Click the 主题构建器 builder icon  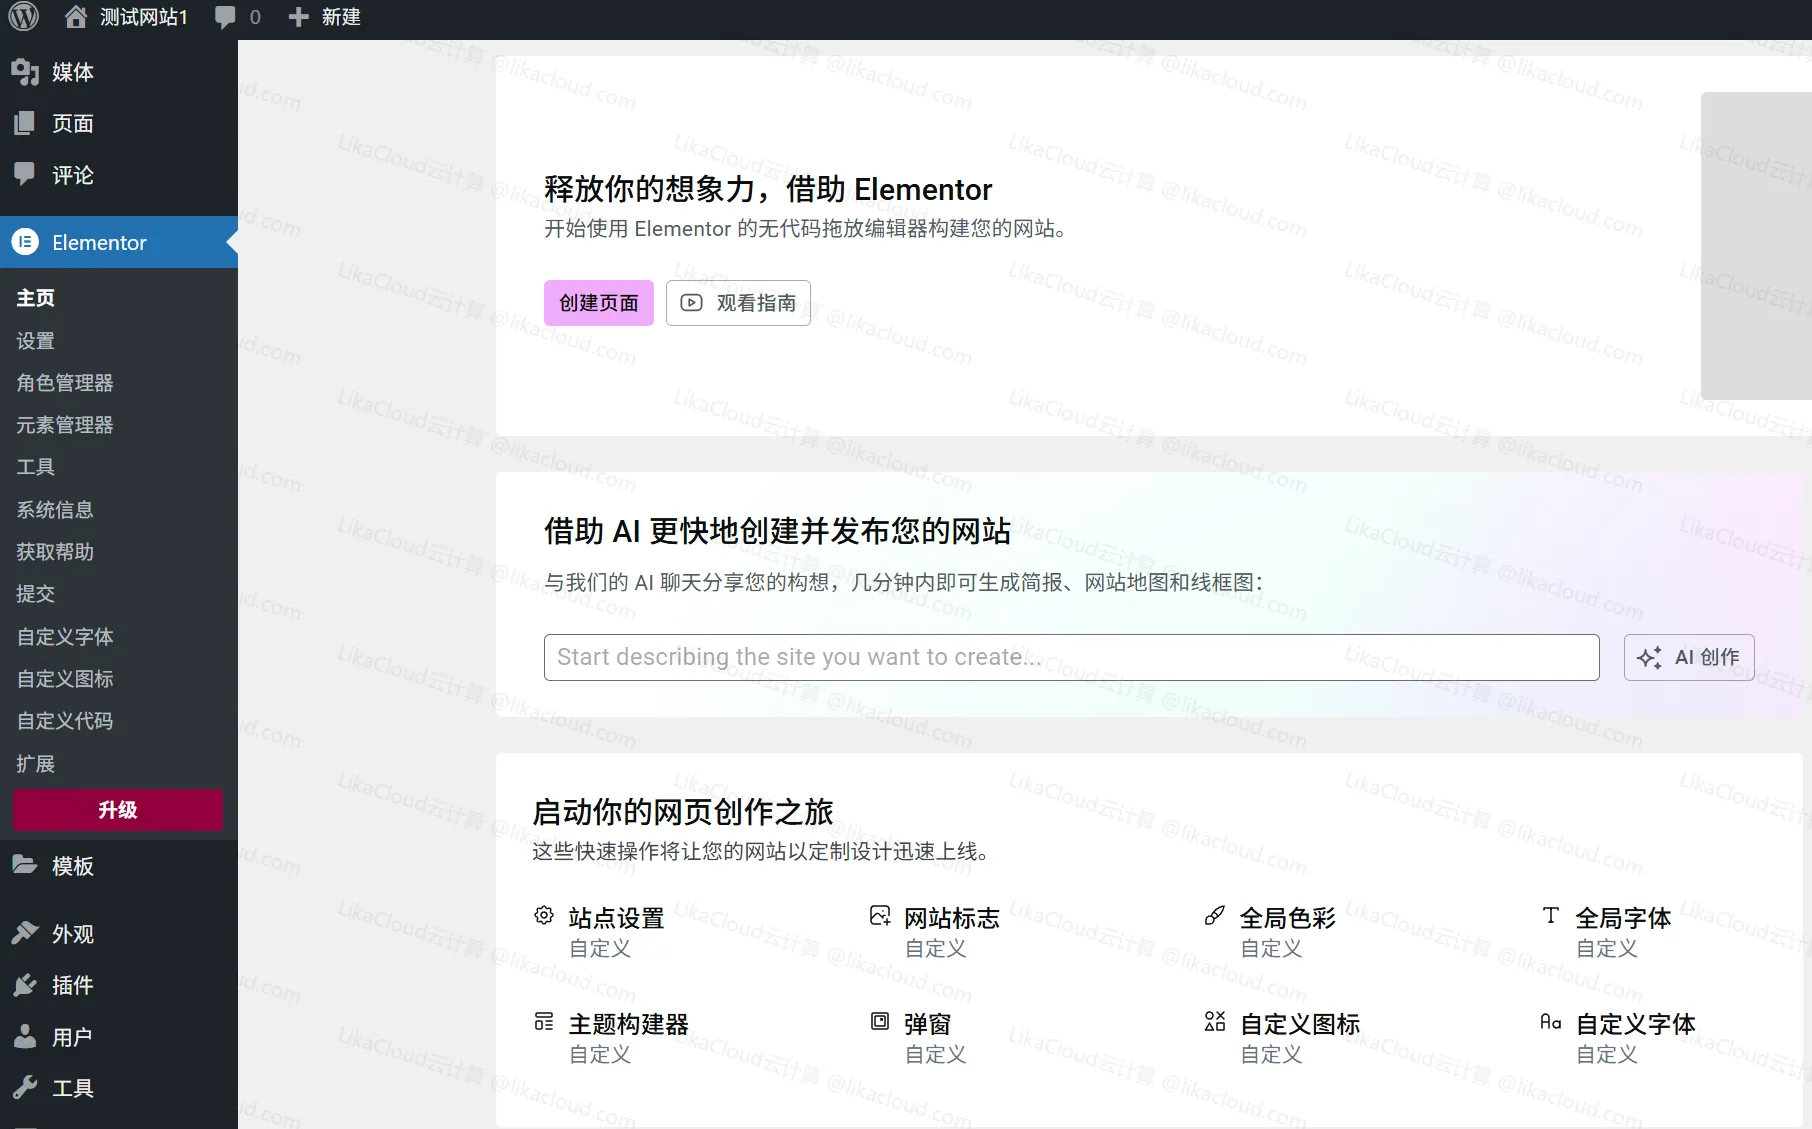click(x=543, y=1021)
